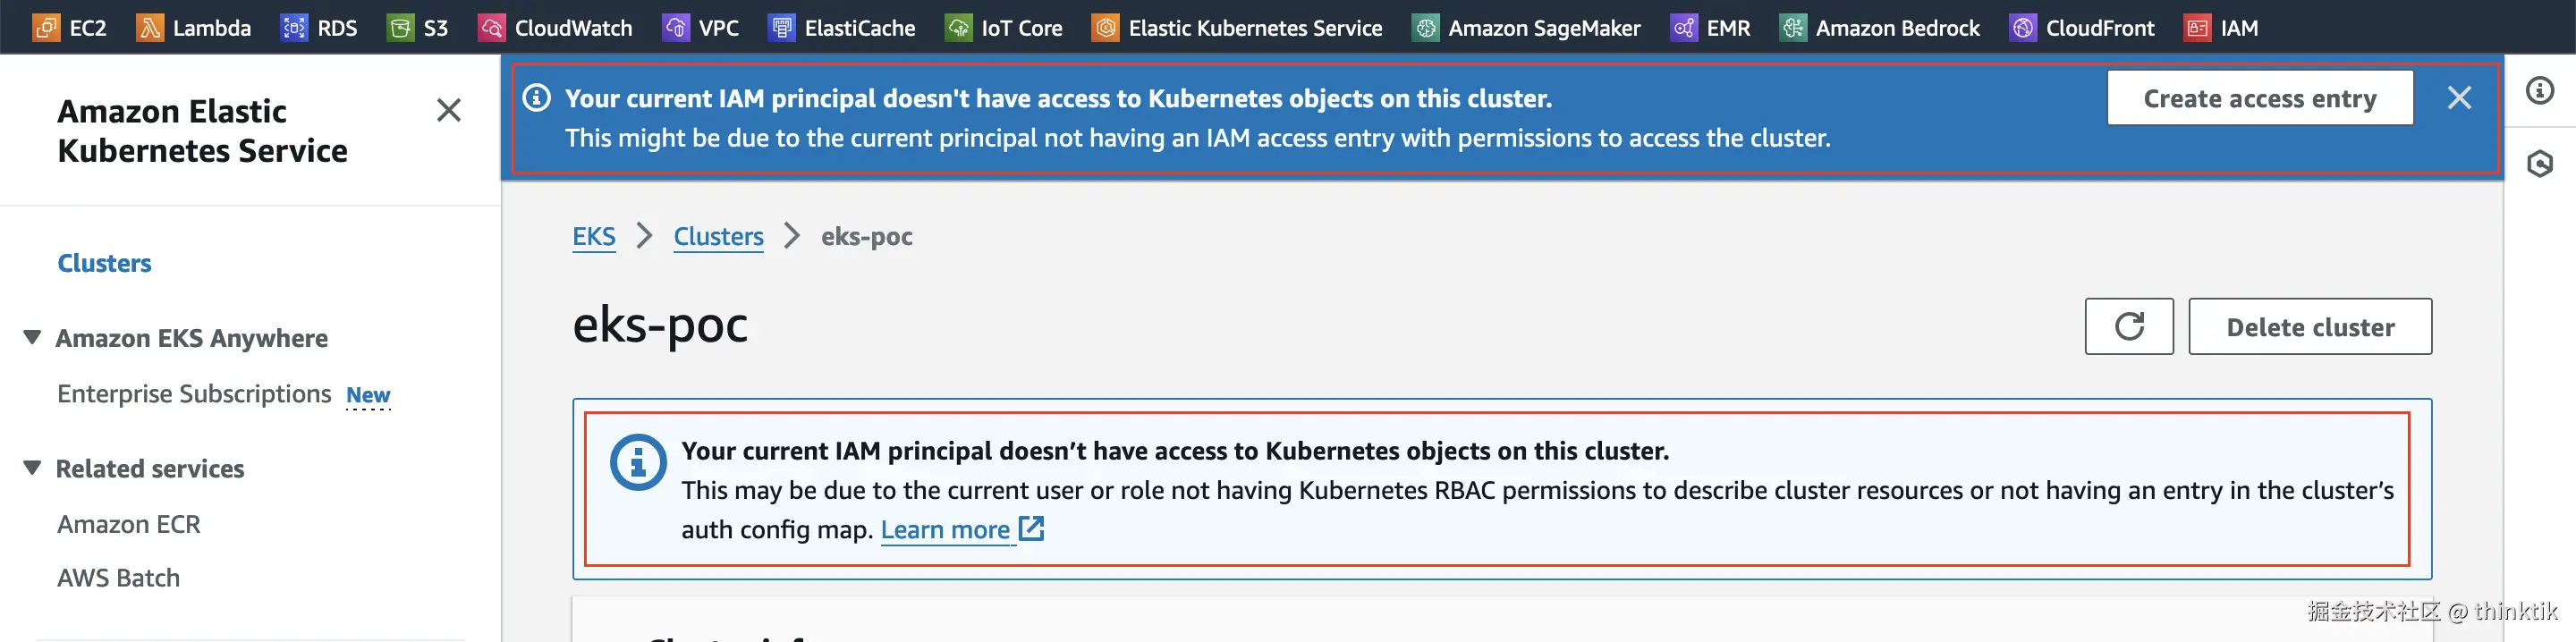The height and width of the screenshot is (642, 2576).
Task: Open the EC2 service shortcut icon
Action: [46, 28]
